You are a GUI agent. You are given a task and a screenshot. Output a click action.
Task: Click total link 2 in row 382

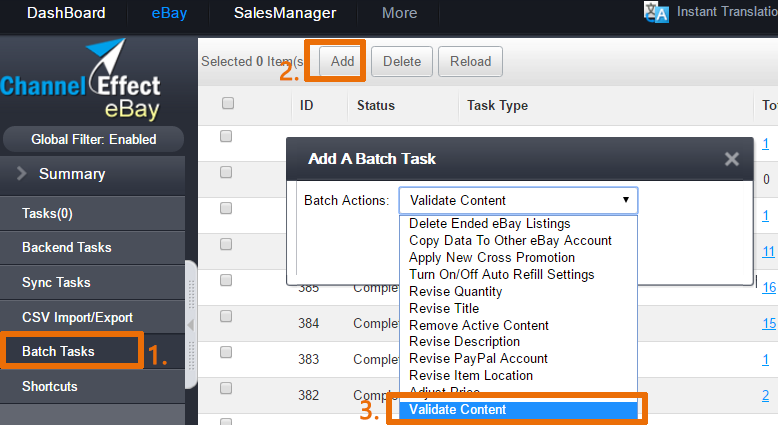766,395
